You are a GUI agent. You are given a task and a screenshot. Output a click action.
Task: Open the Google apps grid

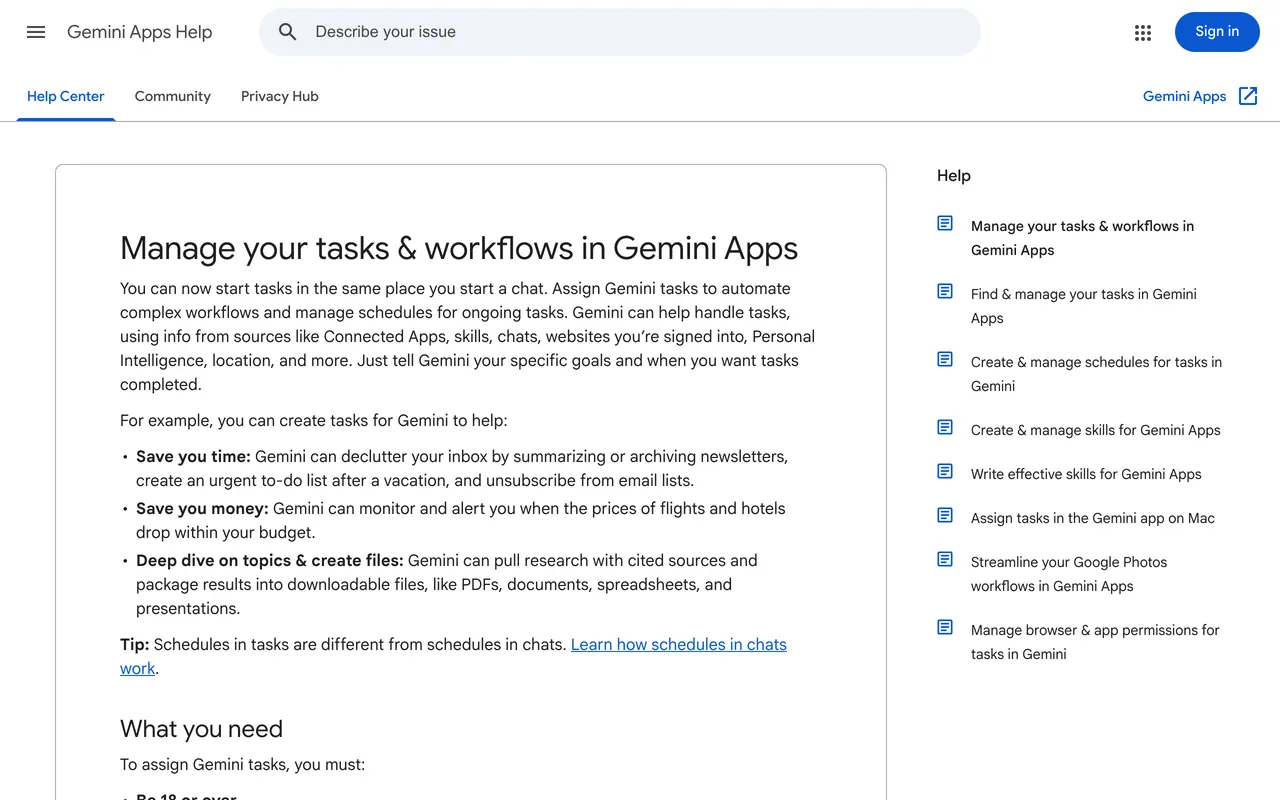(1143, 32)
